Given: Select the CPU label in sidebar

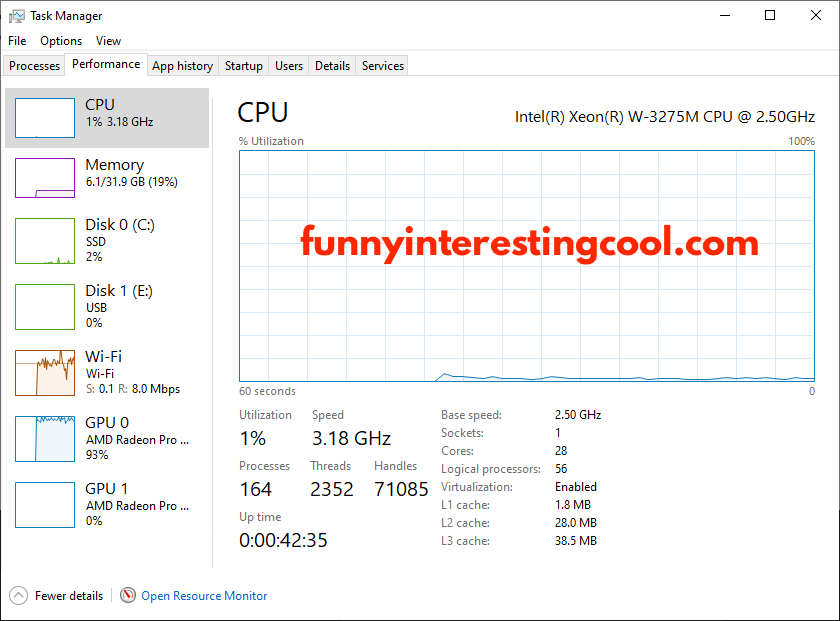Looking at the screenshot, I should [x=100, y=104].
